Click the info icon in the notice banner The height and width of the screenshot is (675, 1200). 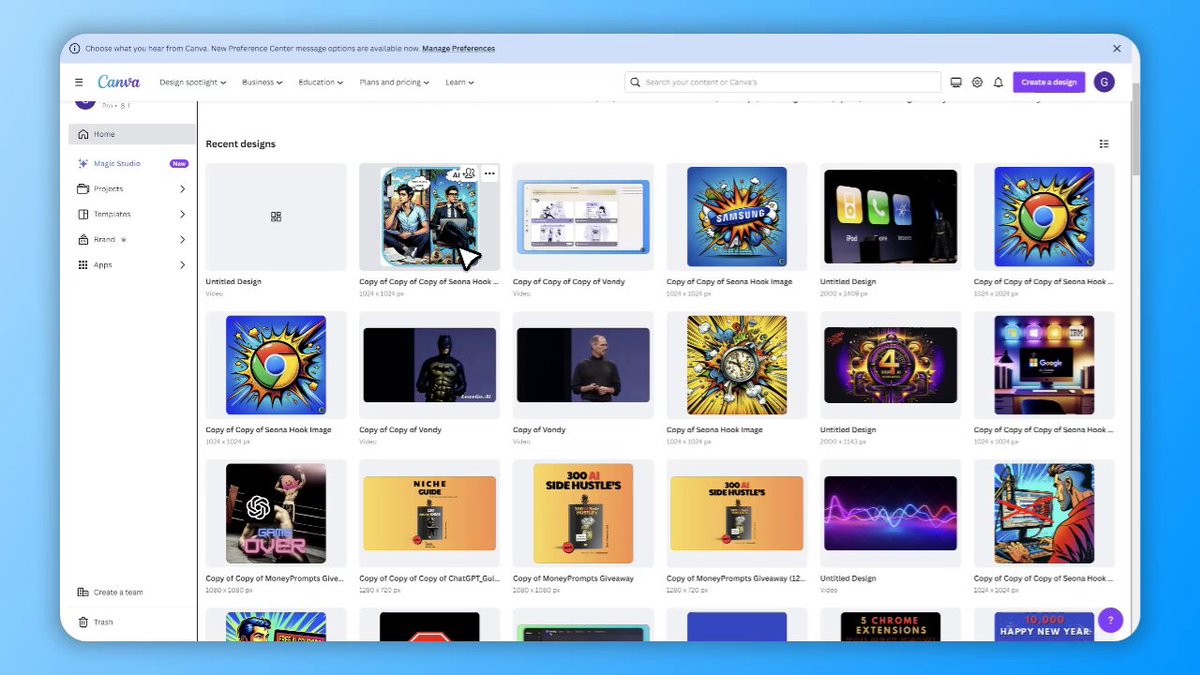[75, 48]
